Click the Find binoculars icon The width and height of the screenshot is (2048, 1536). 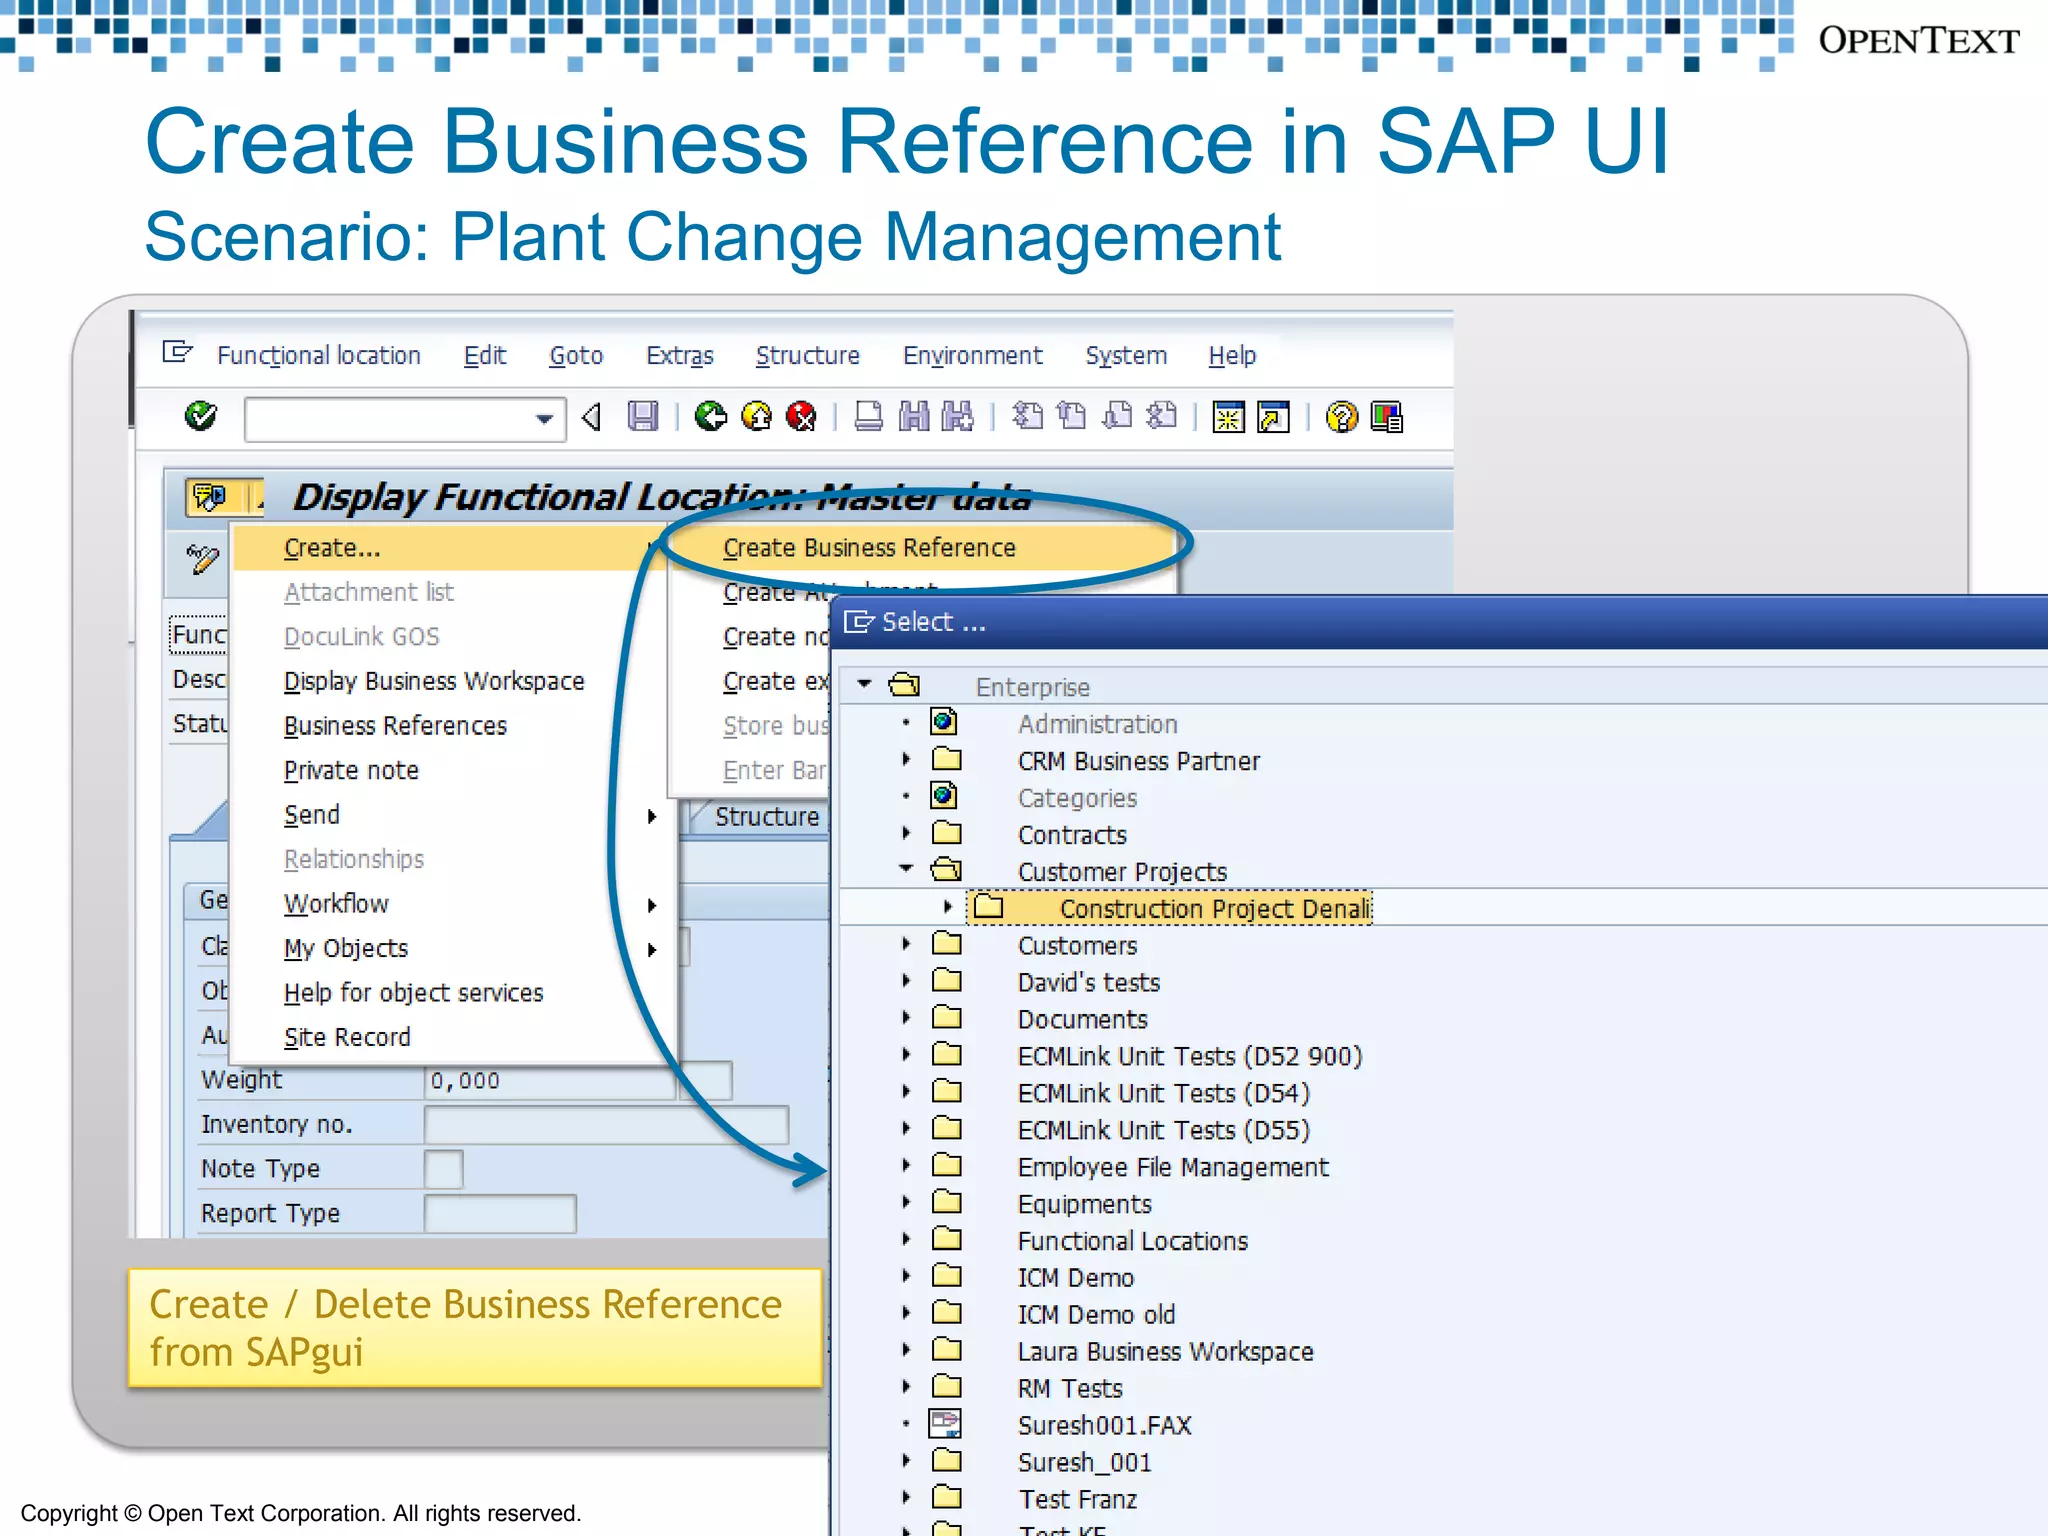point(914,416)
